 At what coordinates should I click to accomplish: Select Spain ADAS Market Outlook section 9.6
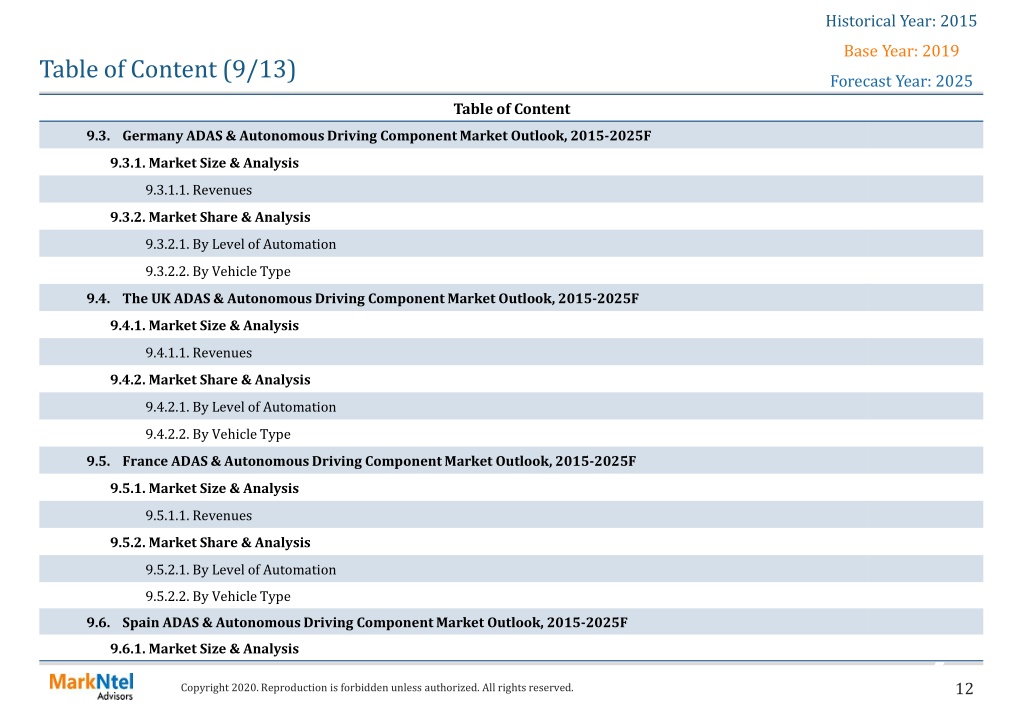[x=511, y=622]
